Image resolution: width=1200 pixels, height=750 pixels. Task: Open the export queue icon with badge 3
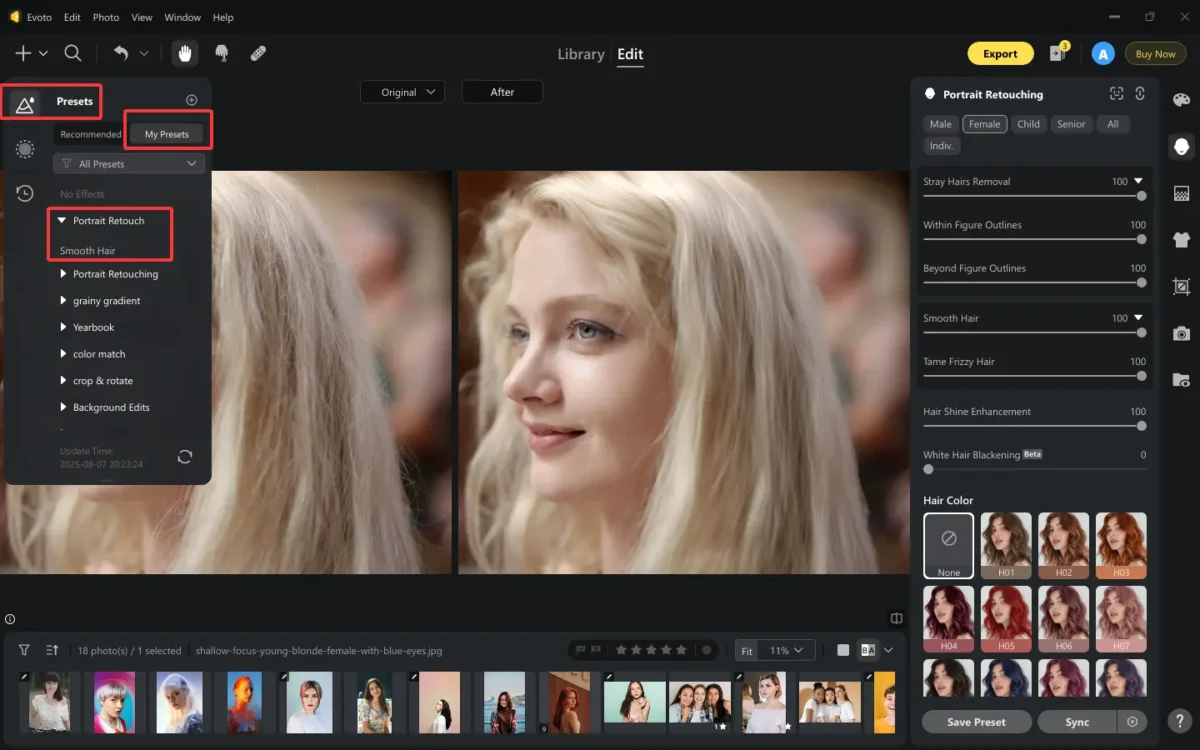pos(1059,53)
